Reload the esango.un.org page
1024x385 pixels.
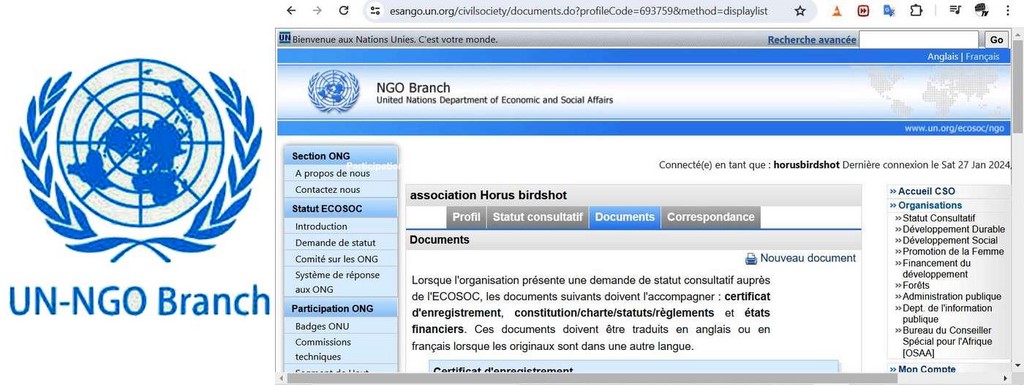tap(344, 10)
